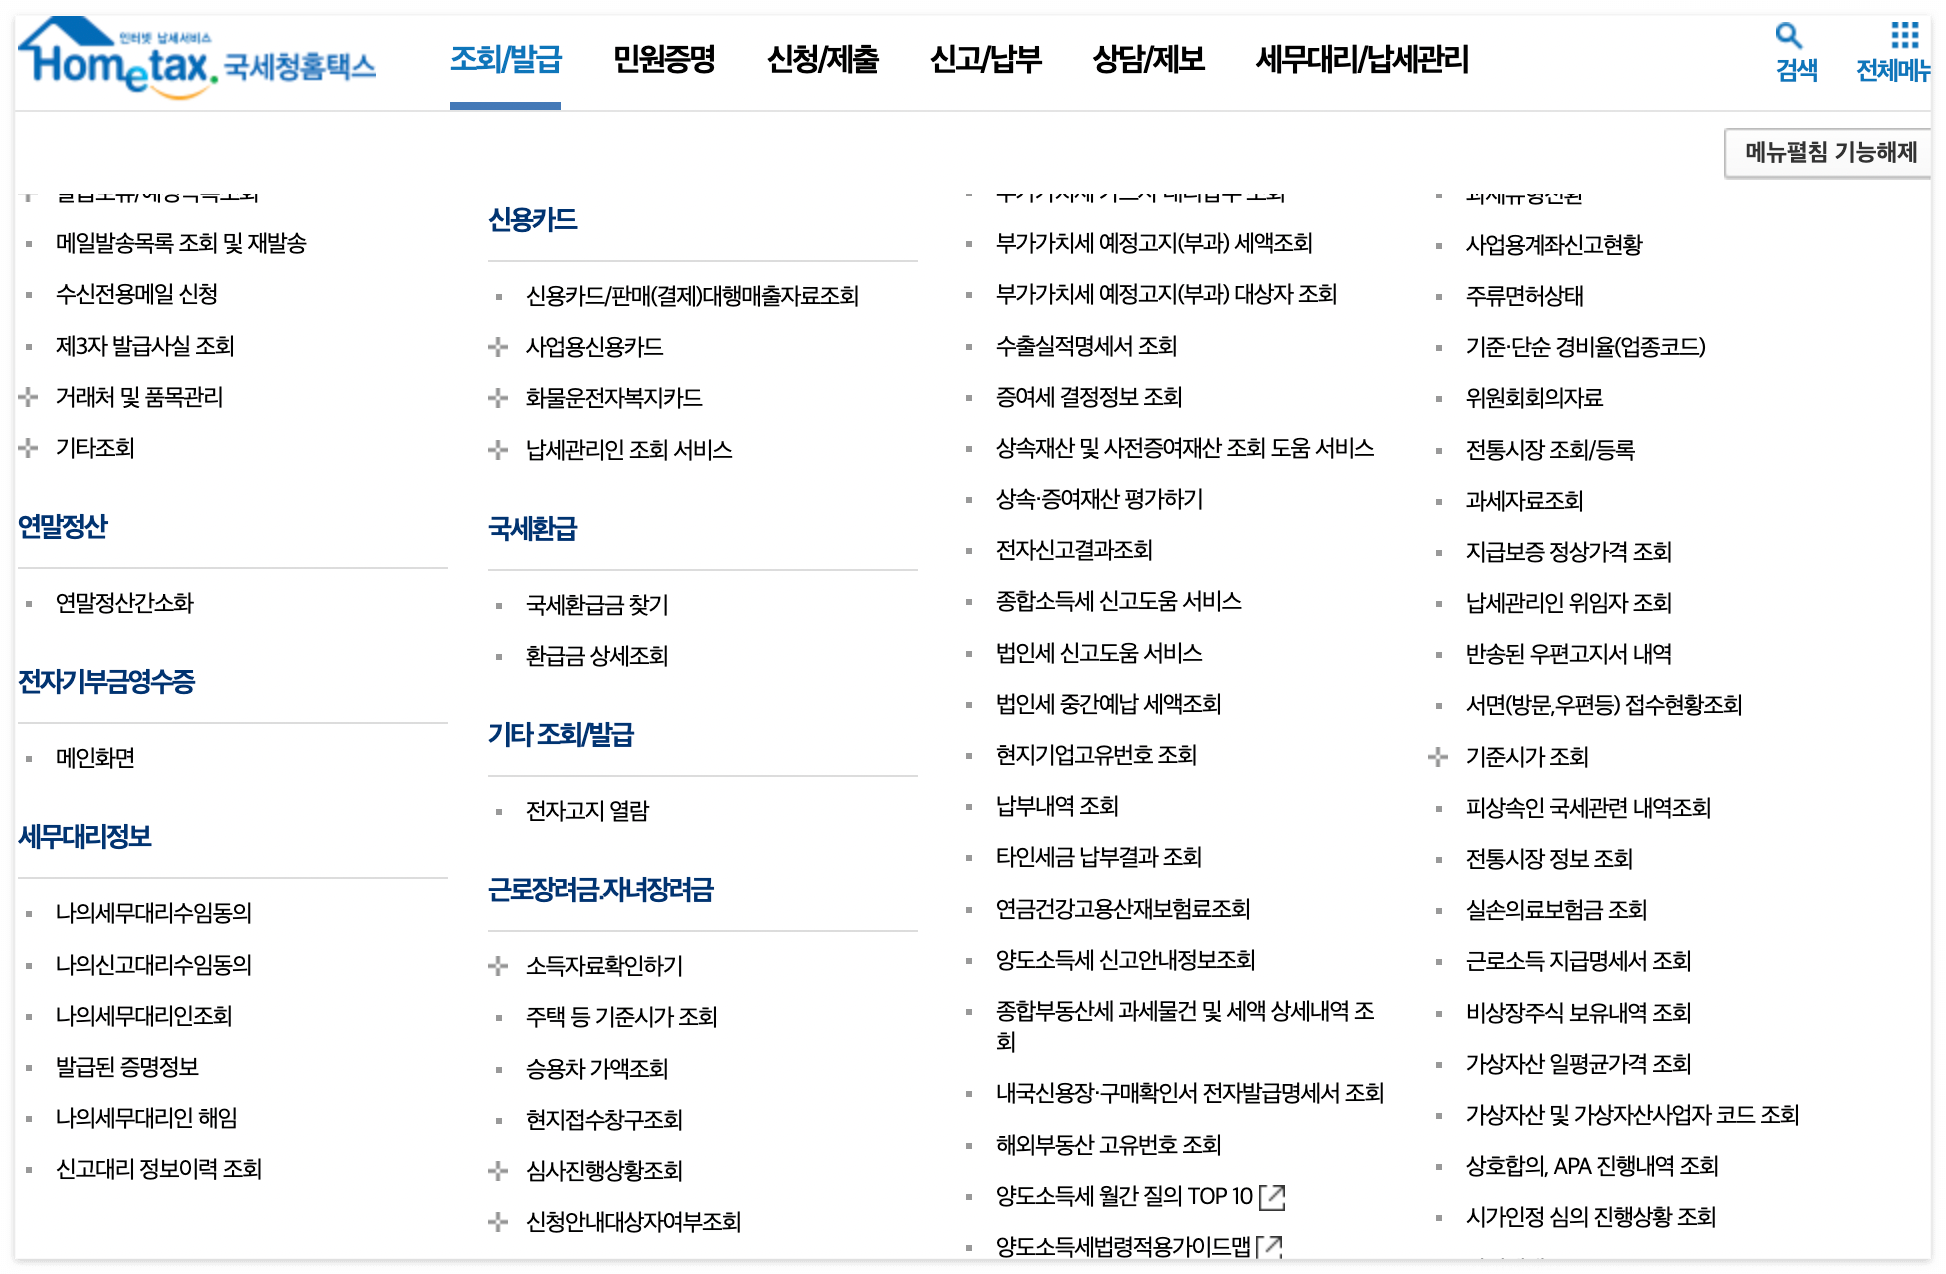Viewport: 1946px width, 1274px height.
Task: Open 전자고지 열람
Action: [x=587, y=811]
